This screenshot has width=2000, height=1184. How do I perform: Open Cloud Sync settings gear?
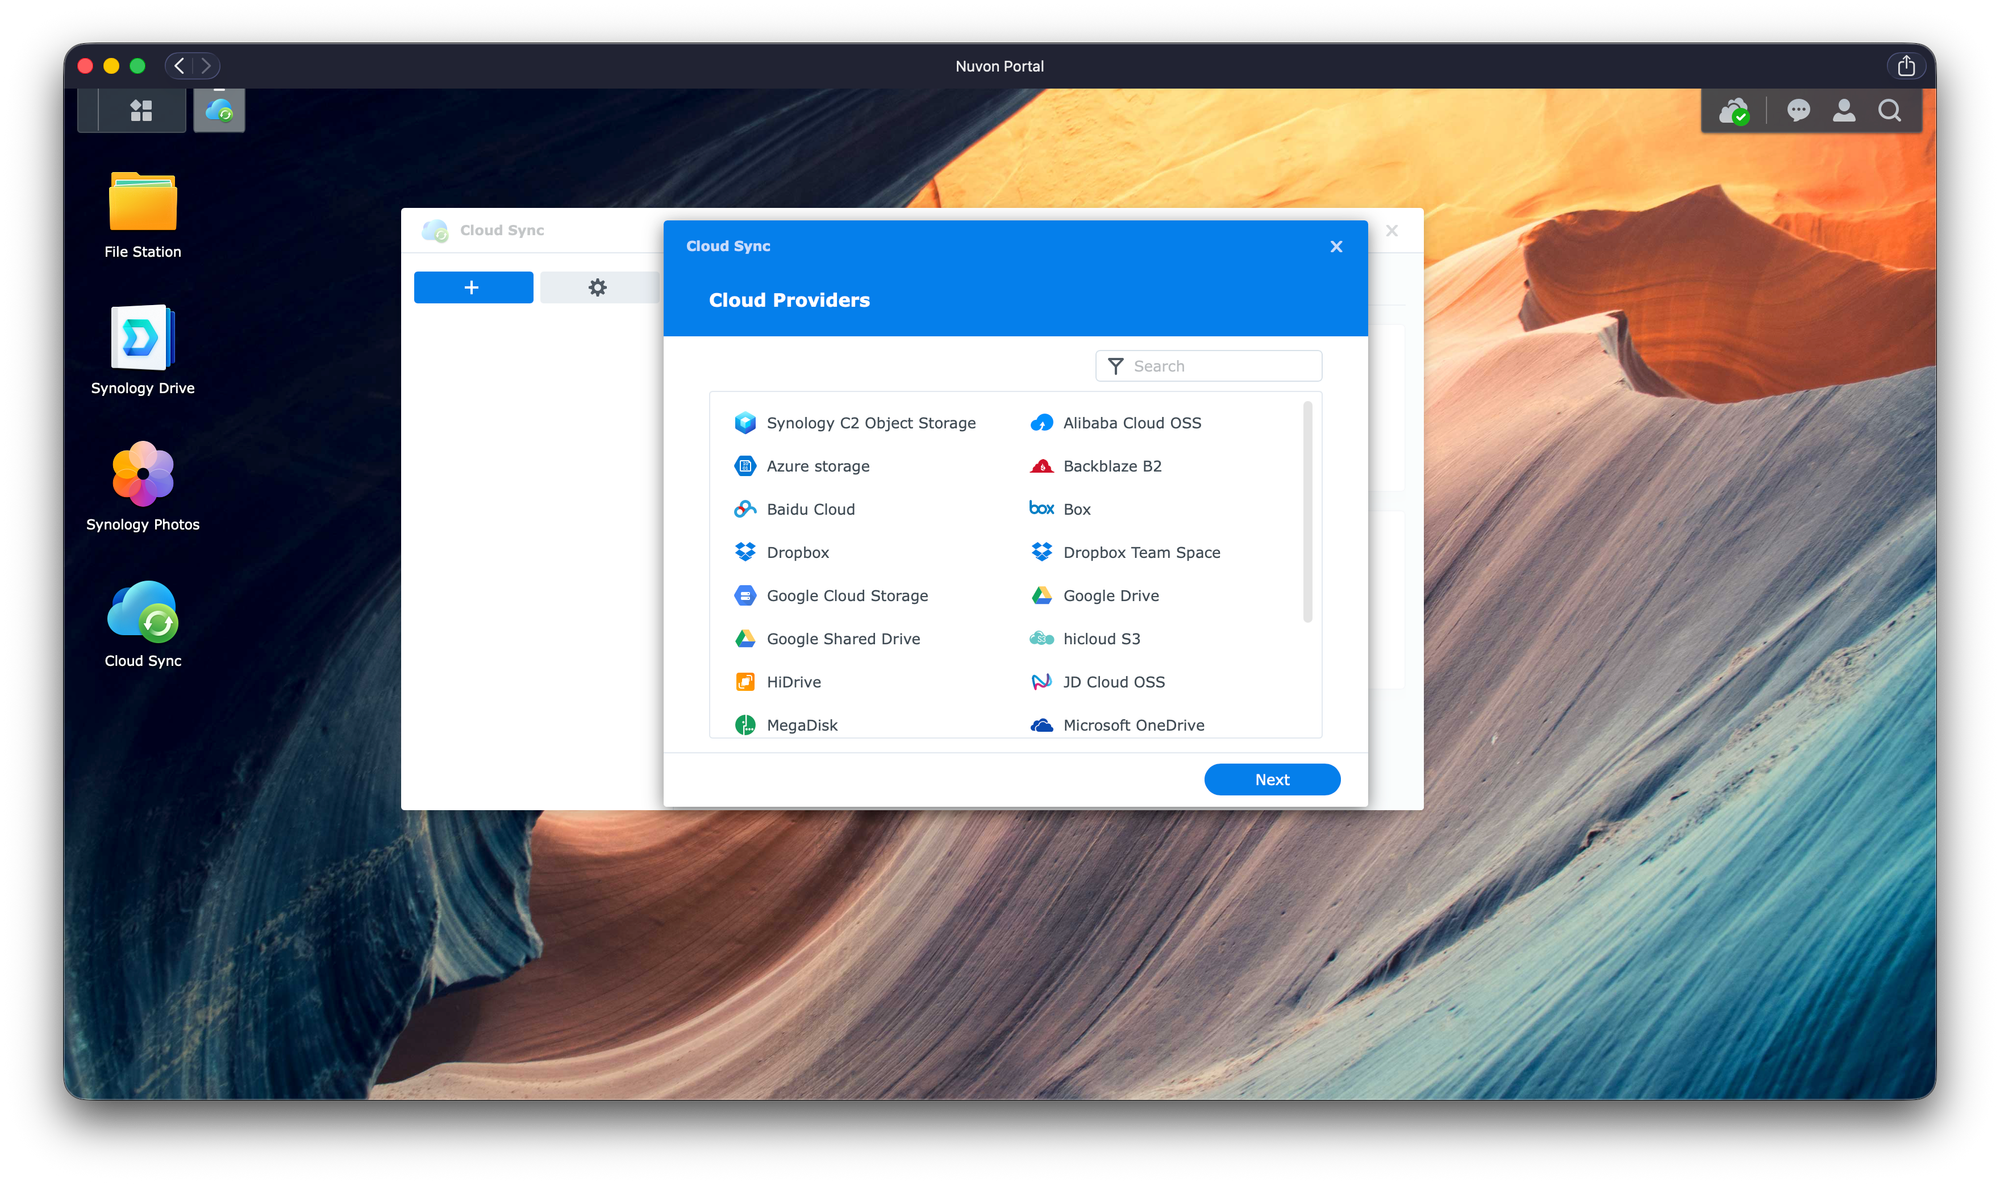[x=598, y=287]
